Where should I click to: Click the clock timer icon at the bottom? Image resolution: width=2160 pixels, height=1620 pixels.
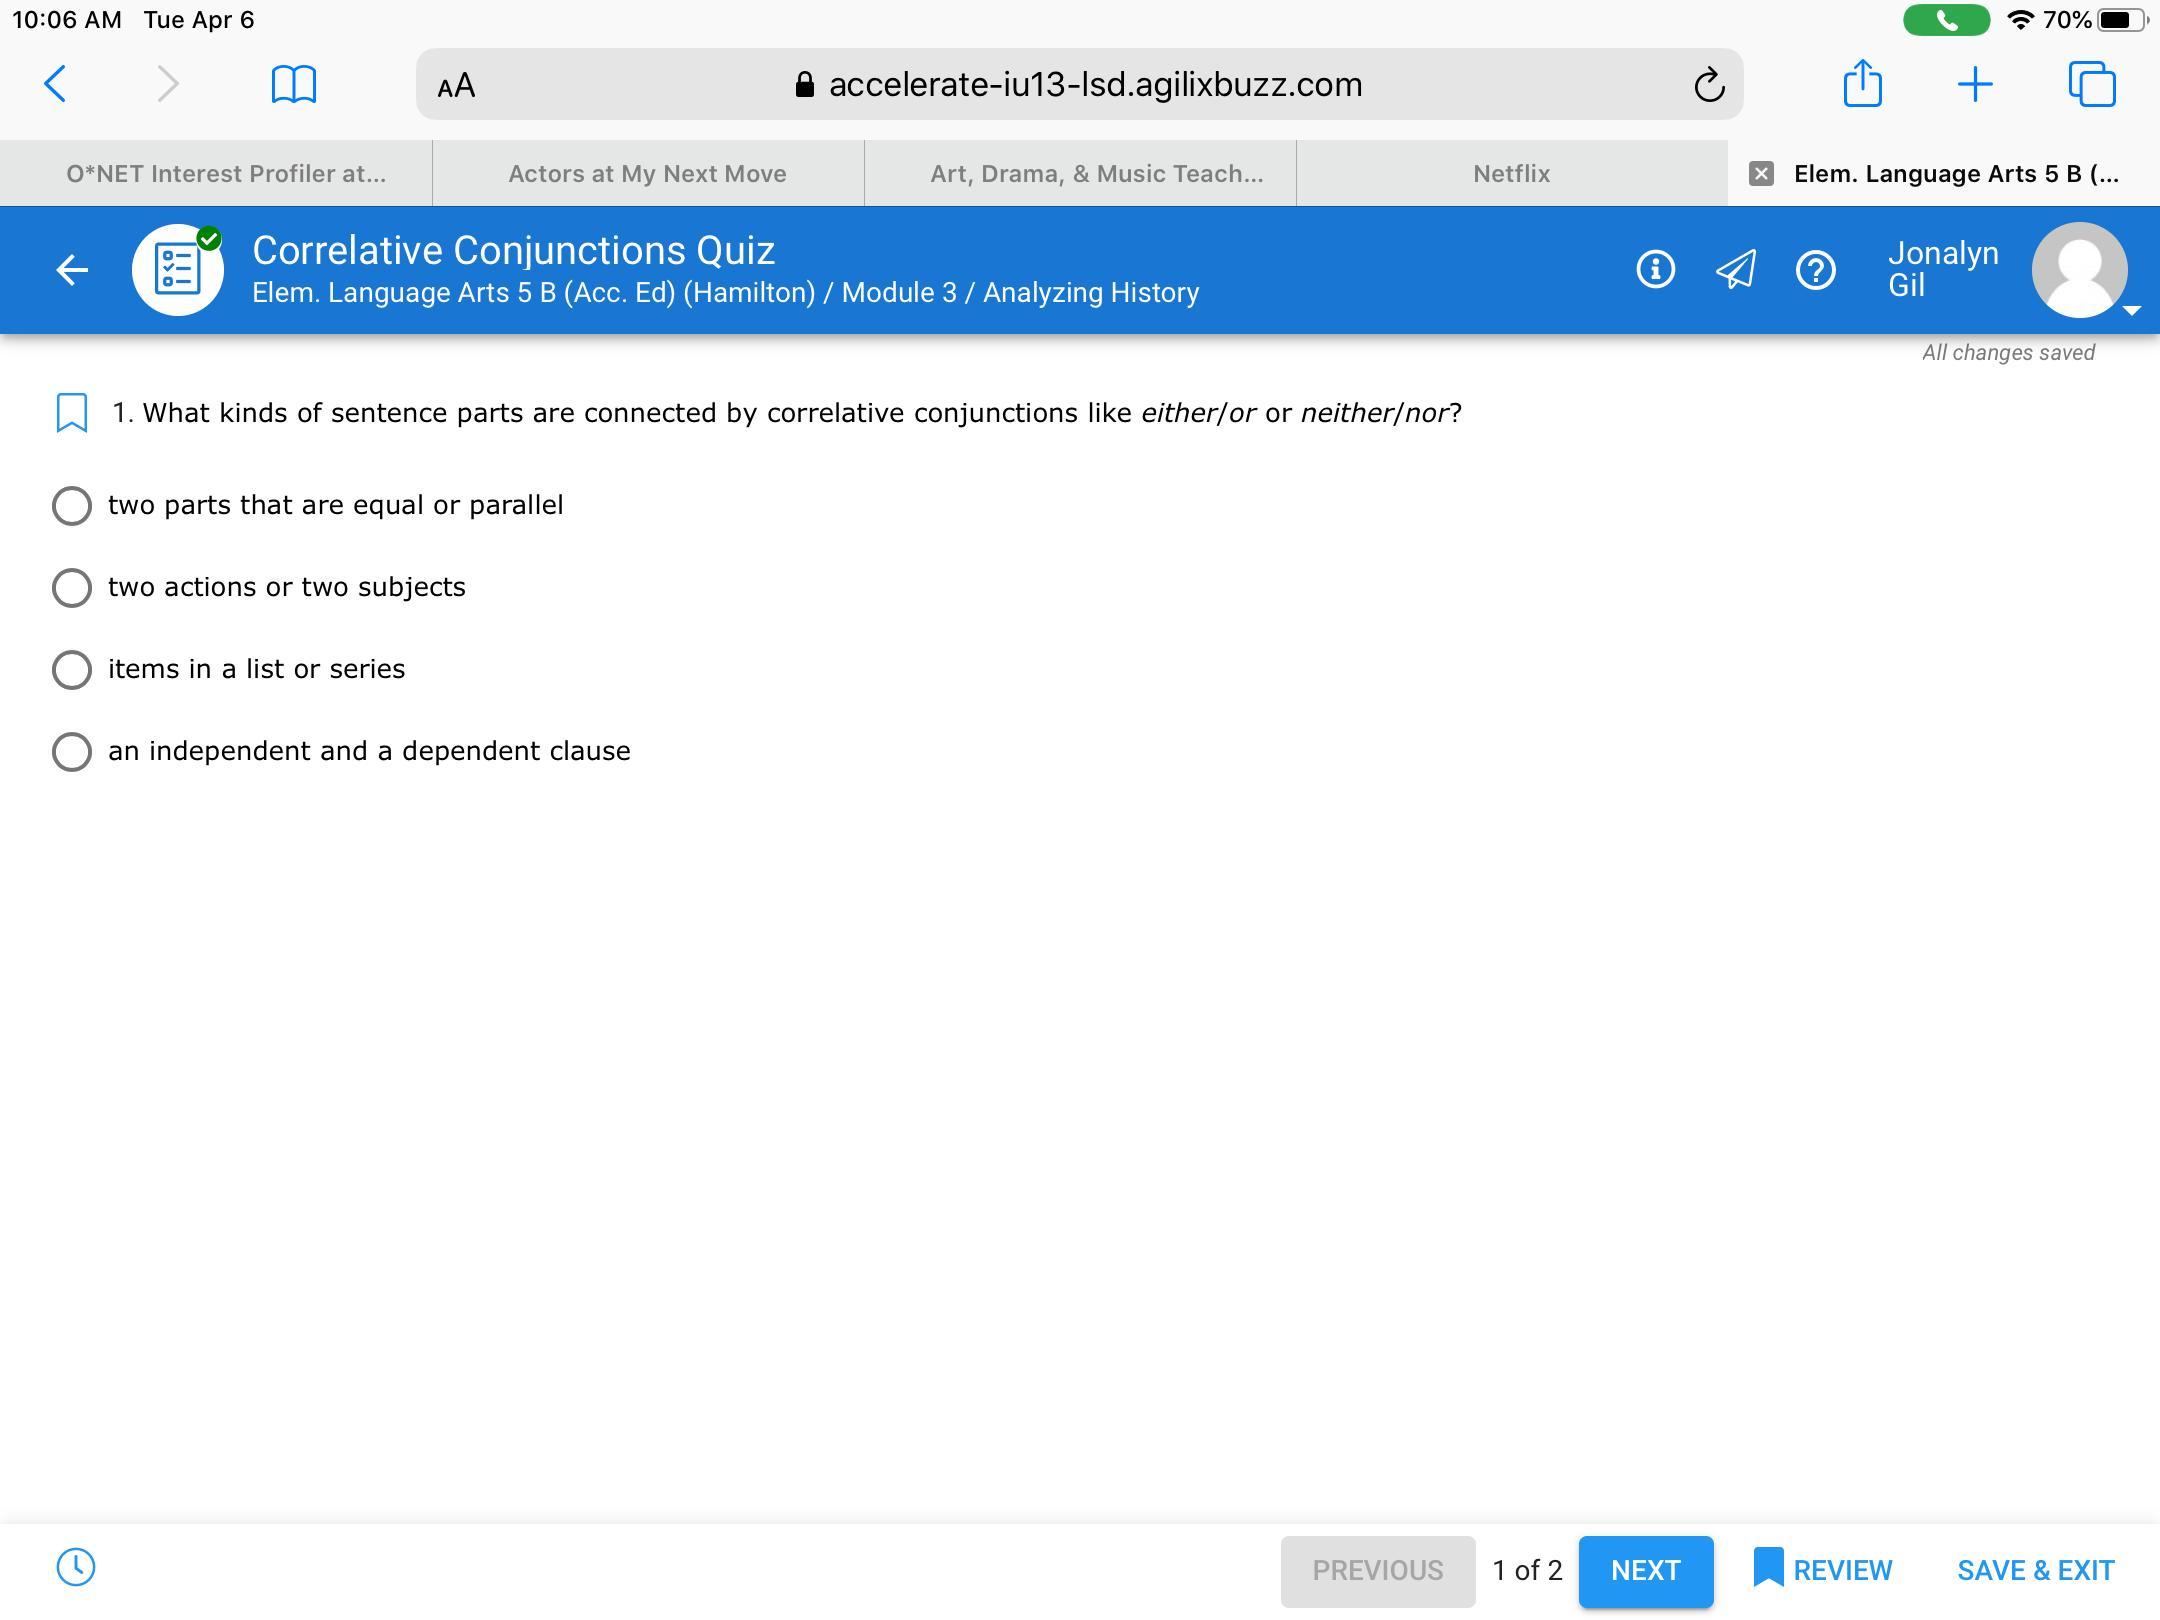(x=76, y=1567)
